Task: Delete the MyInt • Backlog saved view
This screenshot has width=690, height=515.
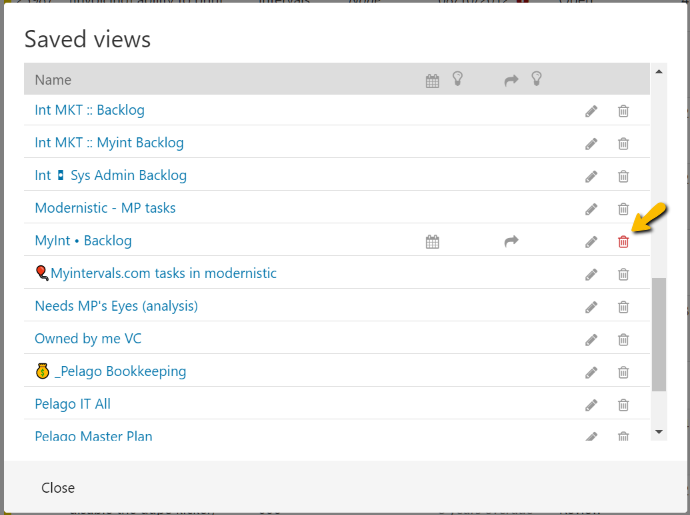Action: (623, 241)
